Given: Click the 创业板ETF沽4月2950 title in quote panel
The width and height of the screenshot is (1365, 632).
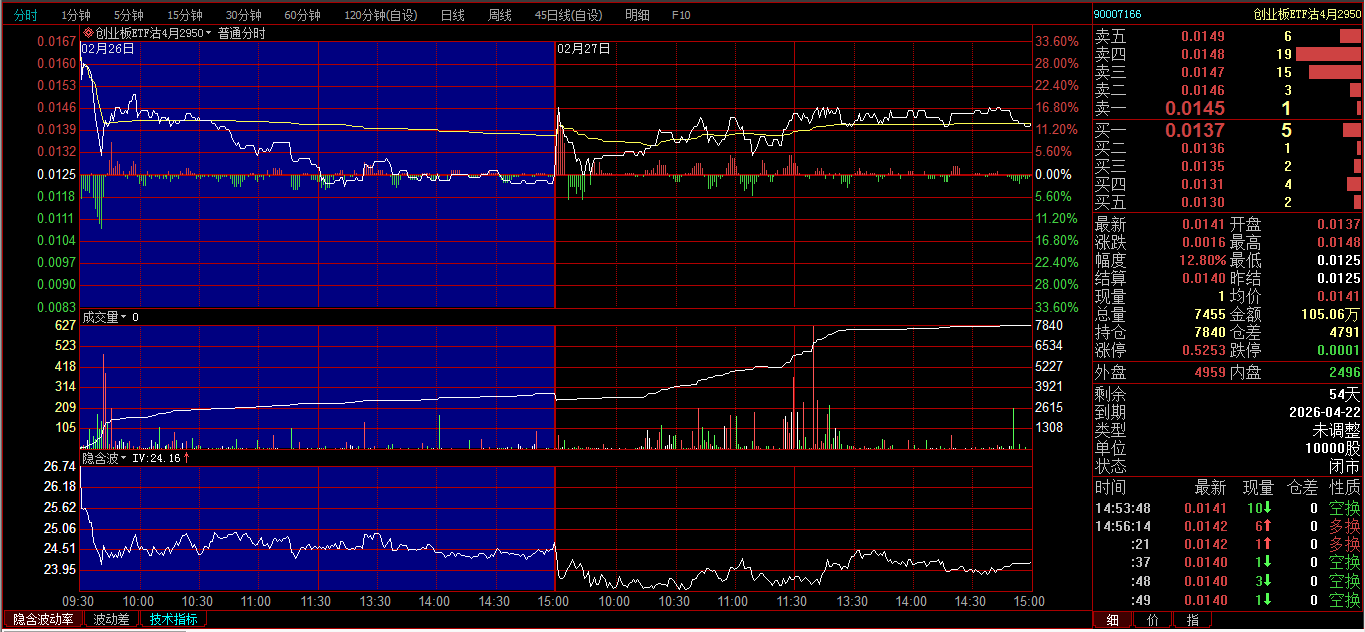Looking at the screenshot, I should click(x=1308, y=14).
